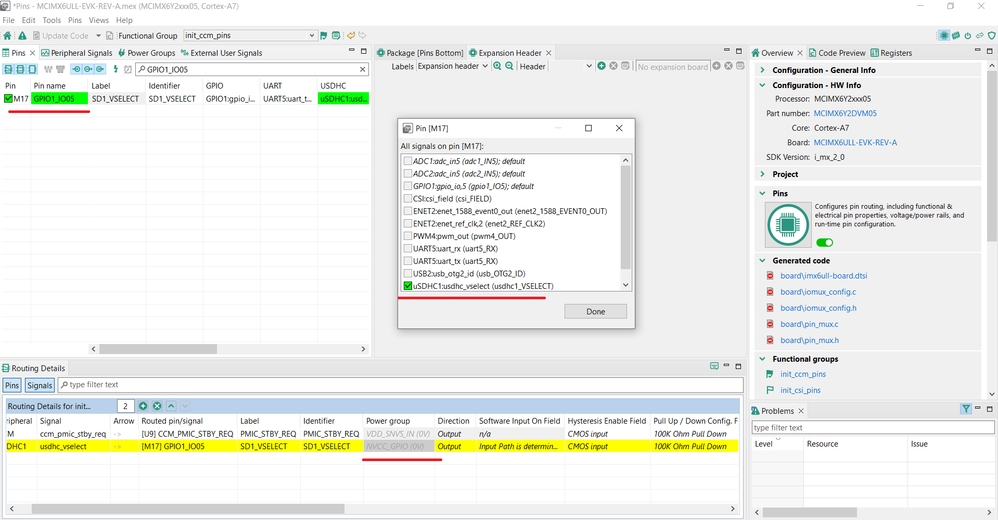Click the functional group properties flag icon
The width and height of the screenshot is (998, 520).
point(324,36)
